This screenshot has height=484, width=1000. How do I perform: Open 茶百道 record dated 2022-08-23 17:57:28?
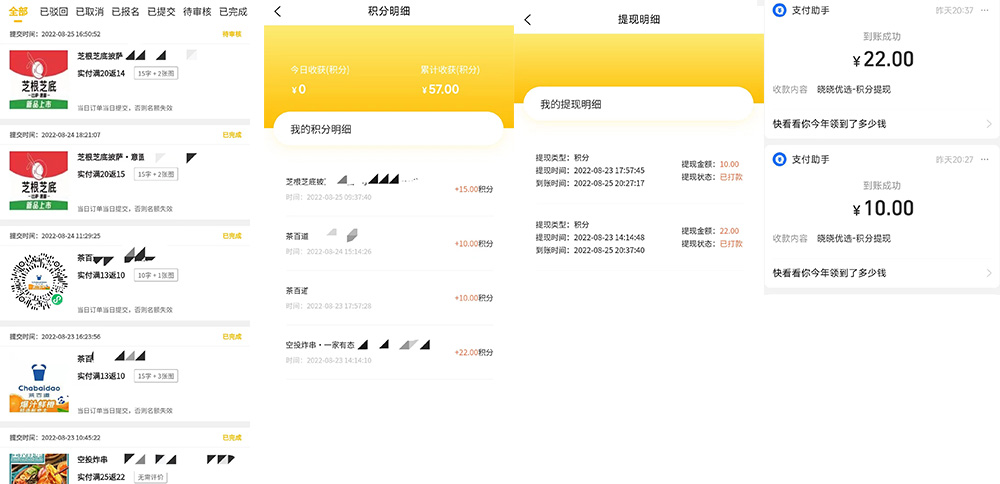coord(389,298)
